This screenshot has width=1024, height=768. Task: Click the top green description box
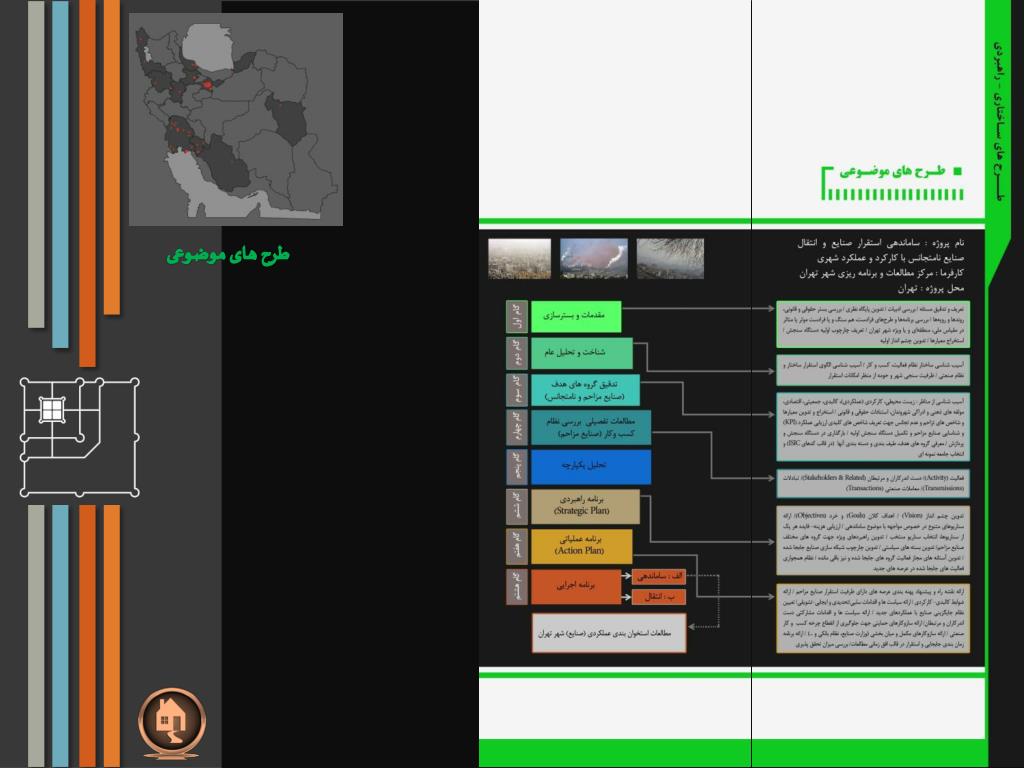coord(872,324)
